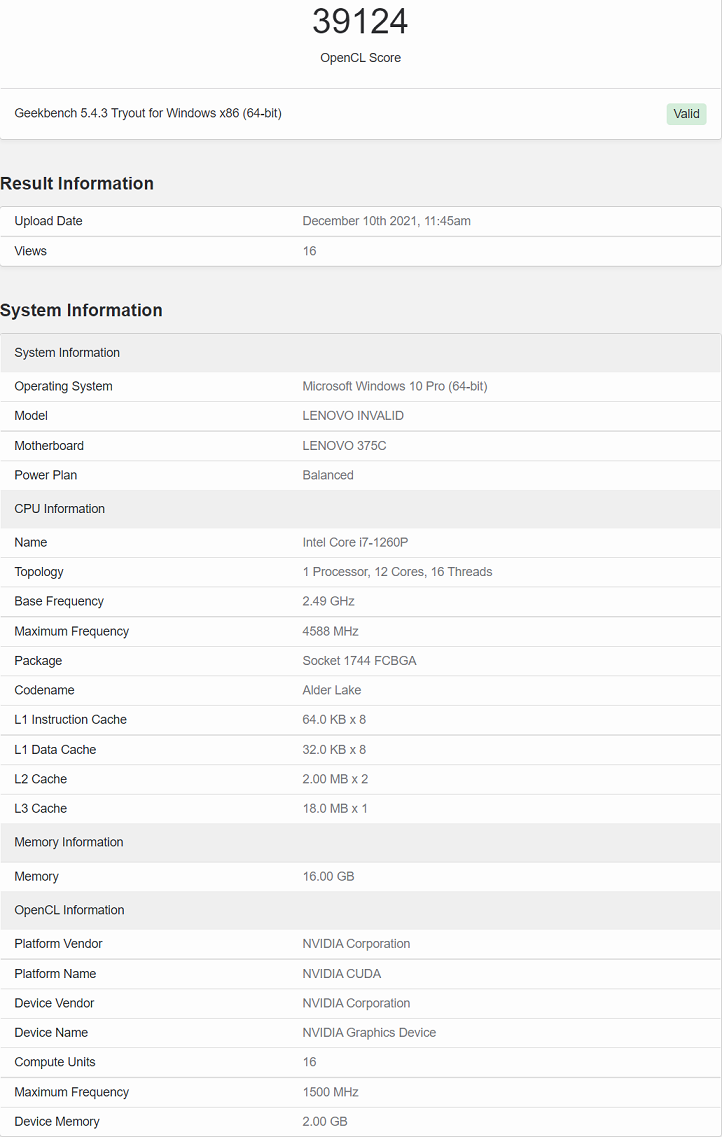Select the Geekbench 5.4.3 Tryout version text
This screenshot has height=1137, width=722.
pyautogui.click(x=148, y=113)
